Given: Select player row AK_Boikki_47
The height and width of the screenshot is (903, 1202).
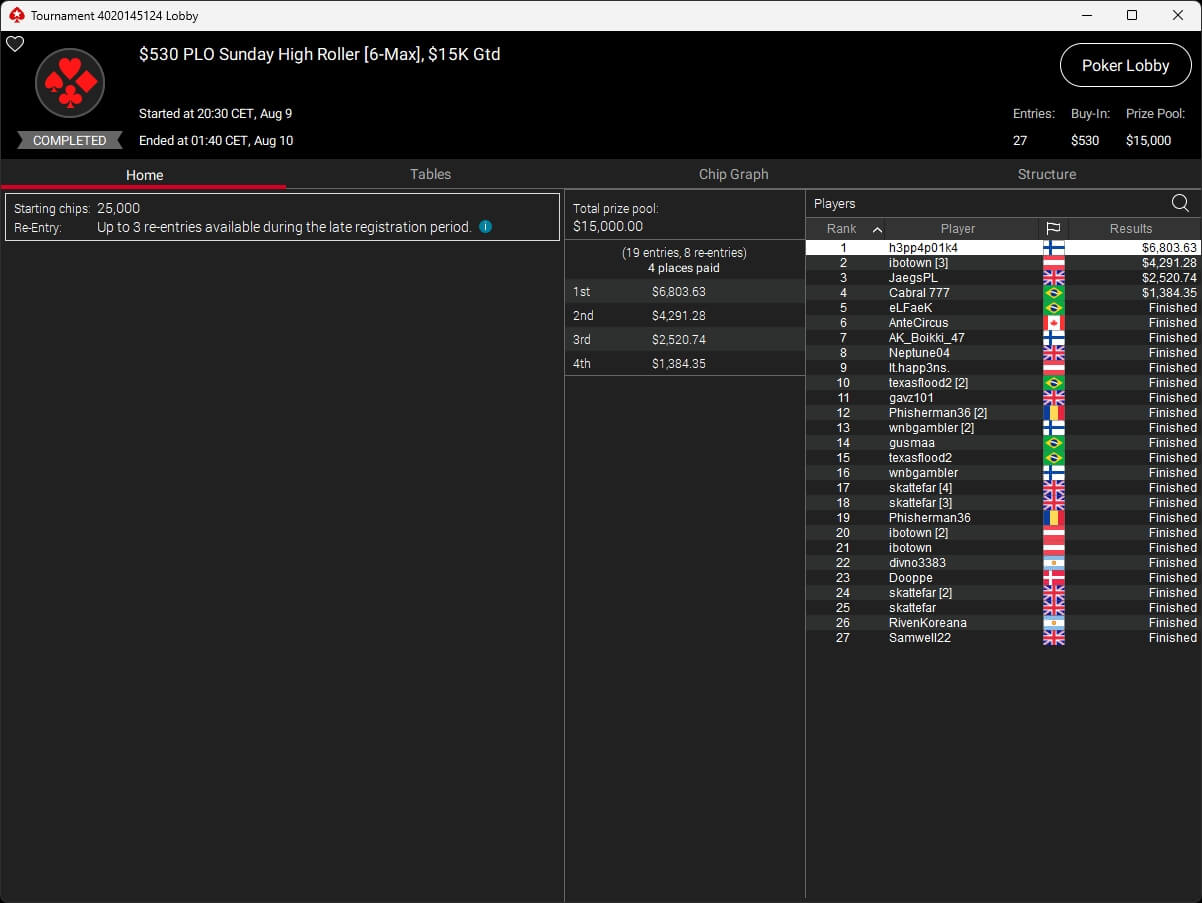Looking at the screenshot, I should click(x=1003, y=338).
